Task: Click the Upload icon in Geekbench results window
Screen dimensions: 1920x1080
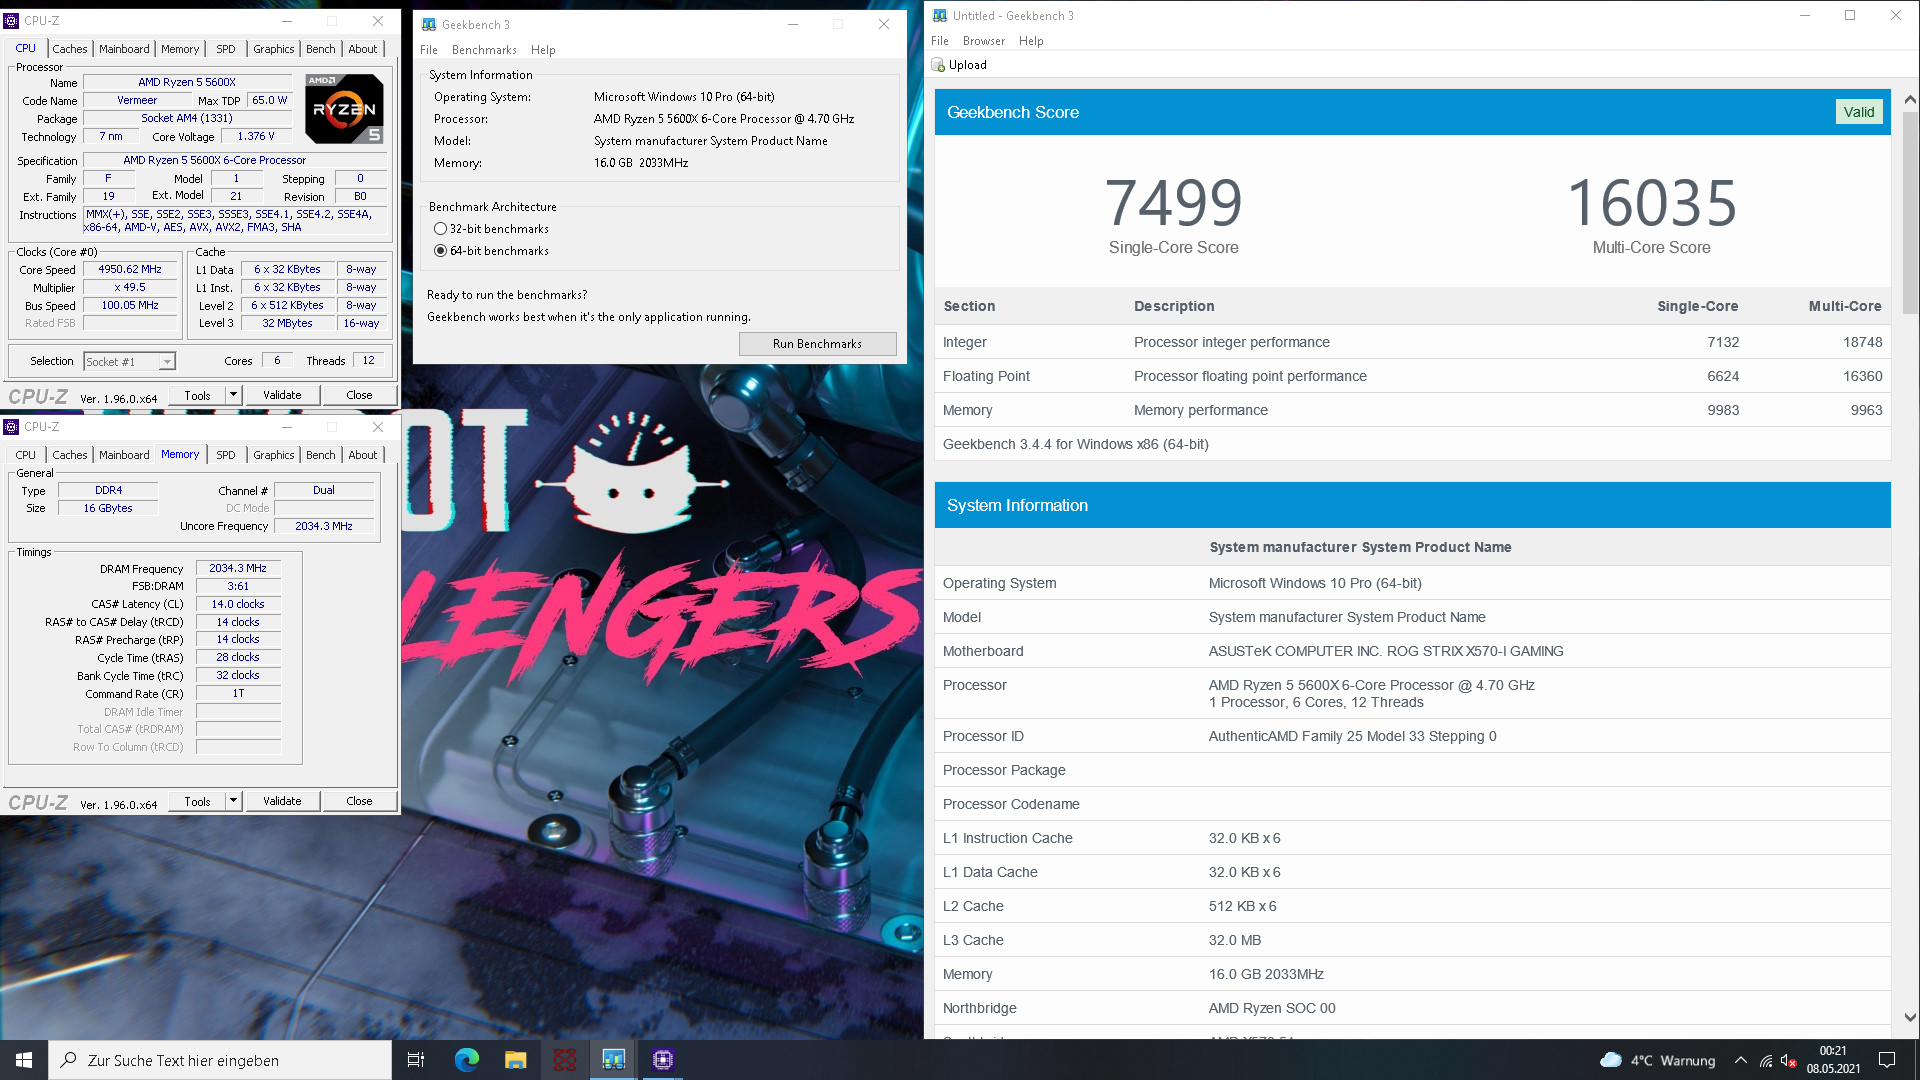Action: coord(938,65)
